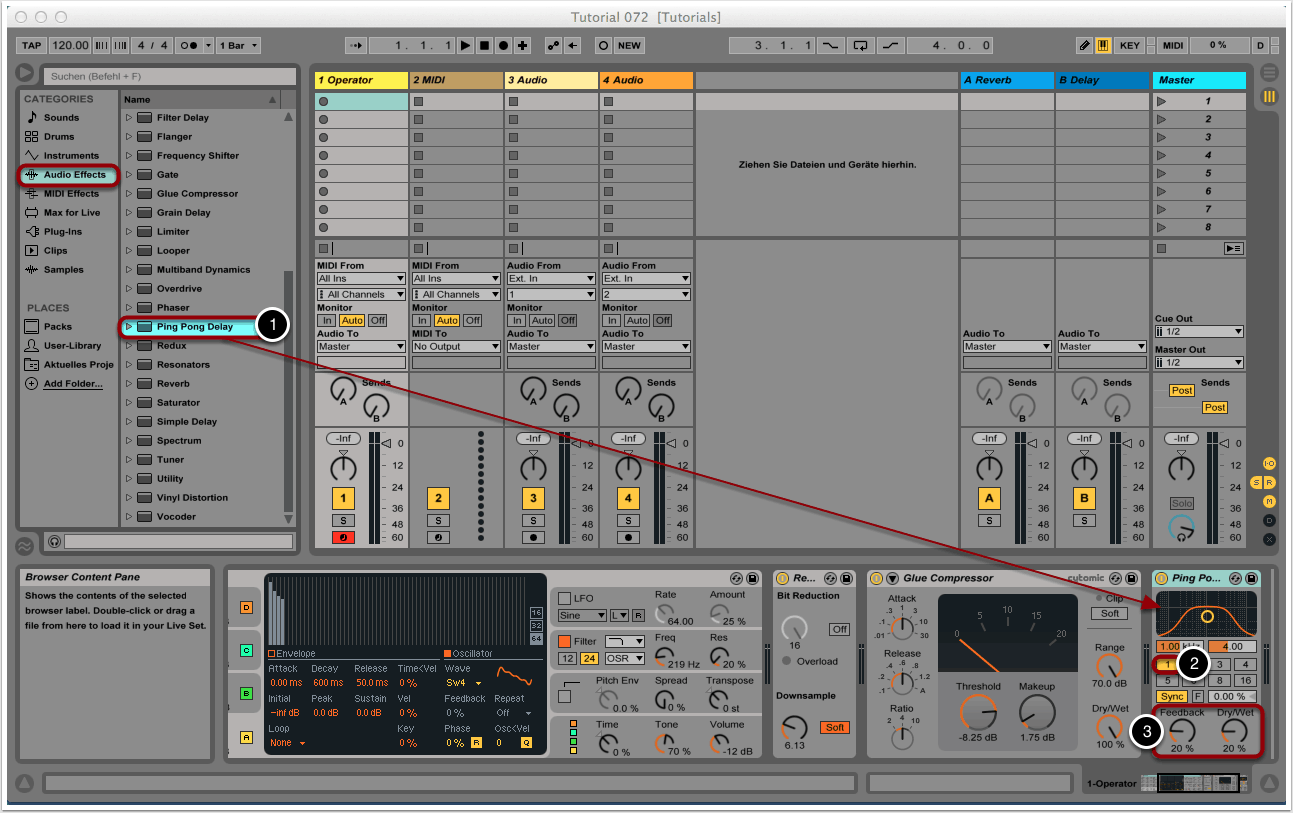Click the Ping Pong Delay hot-swap icon
This screenshot has height=813, width=1293.
pos(1236,578)
